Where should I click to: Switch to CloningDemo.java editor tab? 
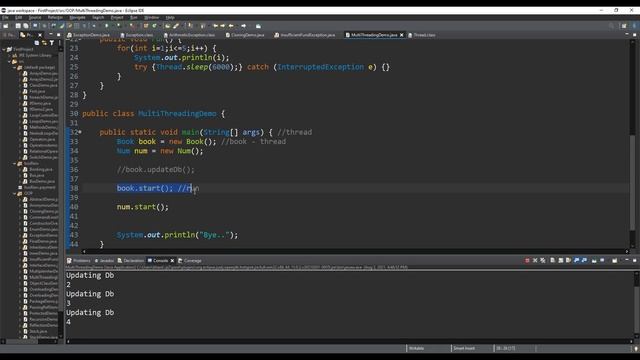[245, 35]
